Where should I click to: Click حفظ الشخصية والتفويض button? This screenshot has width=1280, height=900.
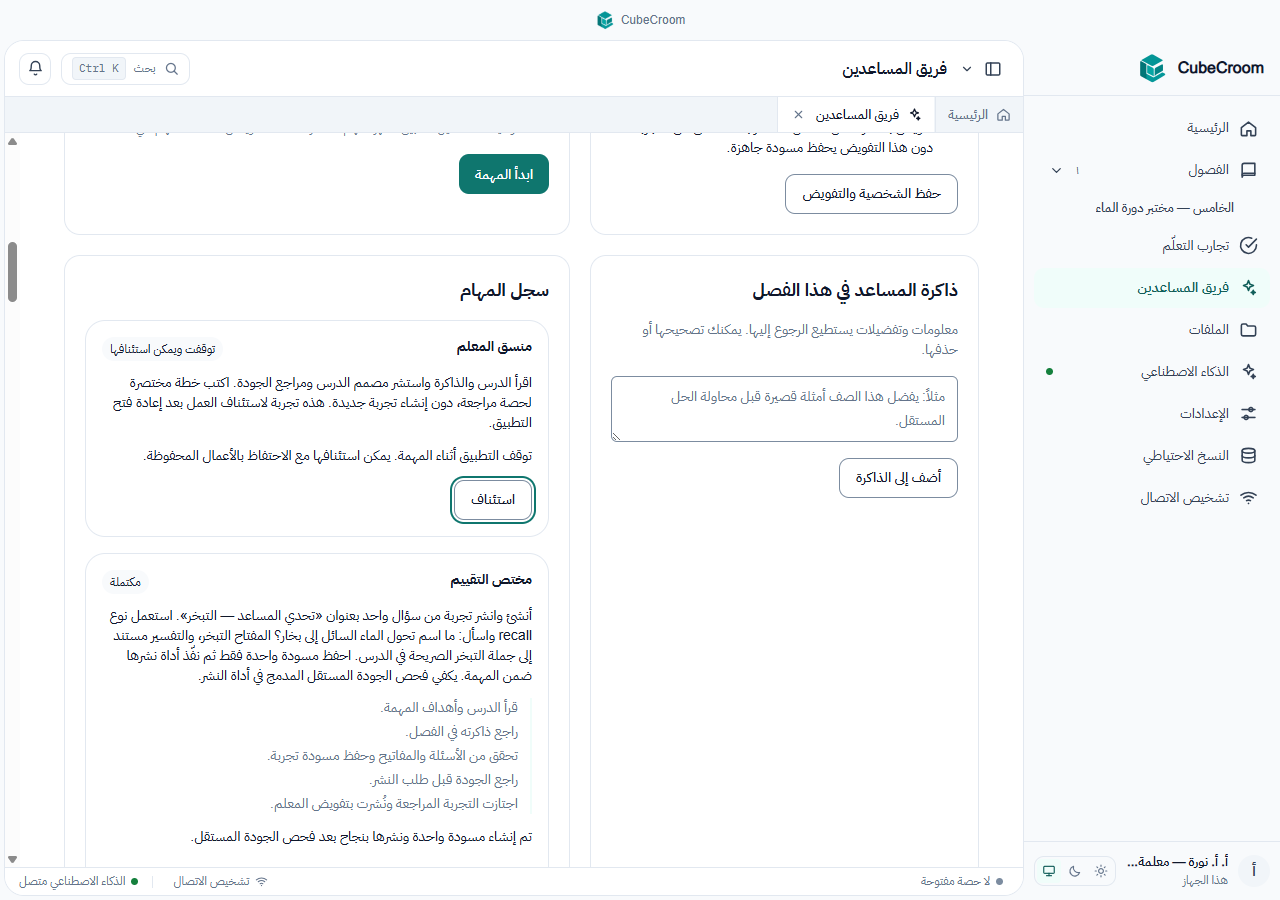coord(871,194)
